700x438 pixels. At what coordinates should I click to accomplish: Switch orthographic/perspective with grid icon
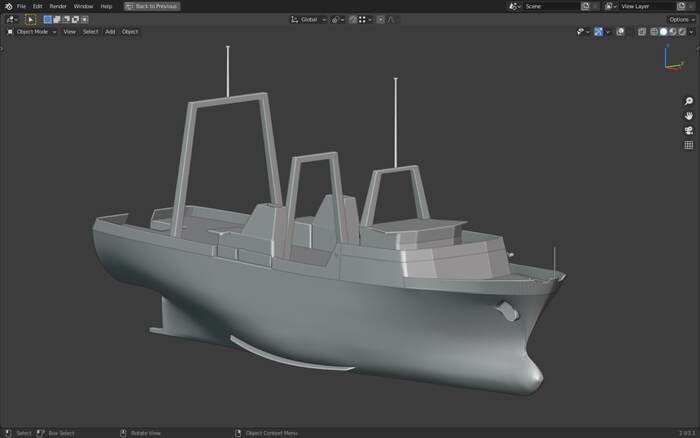click(689, 145)
